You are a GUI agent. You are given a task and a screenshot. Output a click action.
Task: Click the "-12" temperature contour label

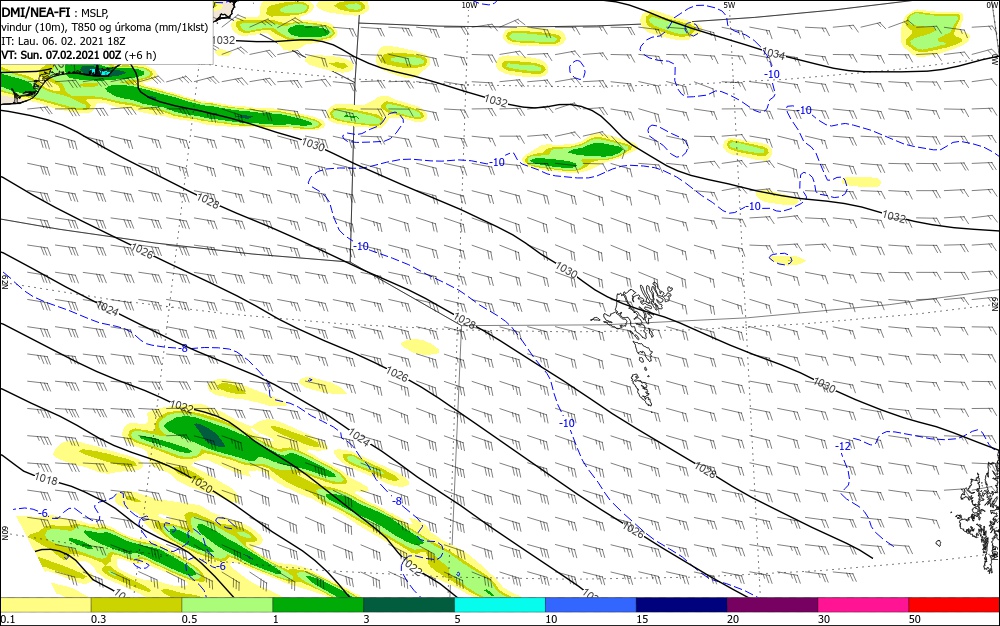tap(843, 446)
